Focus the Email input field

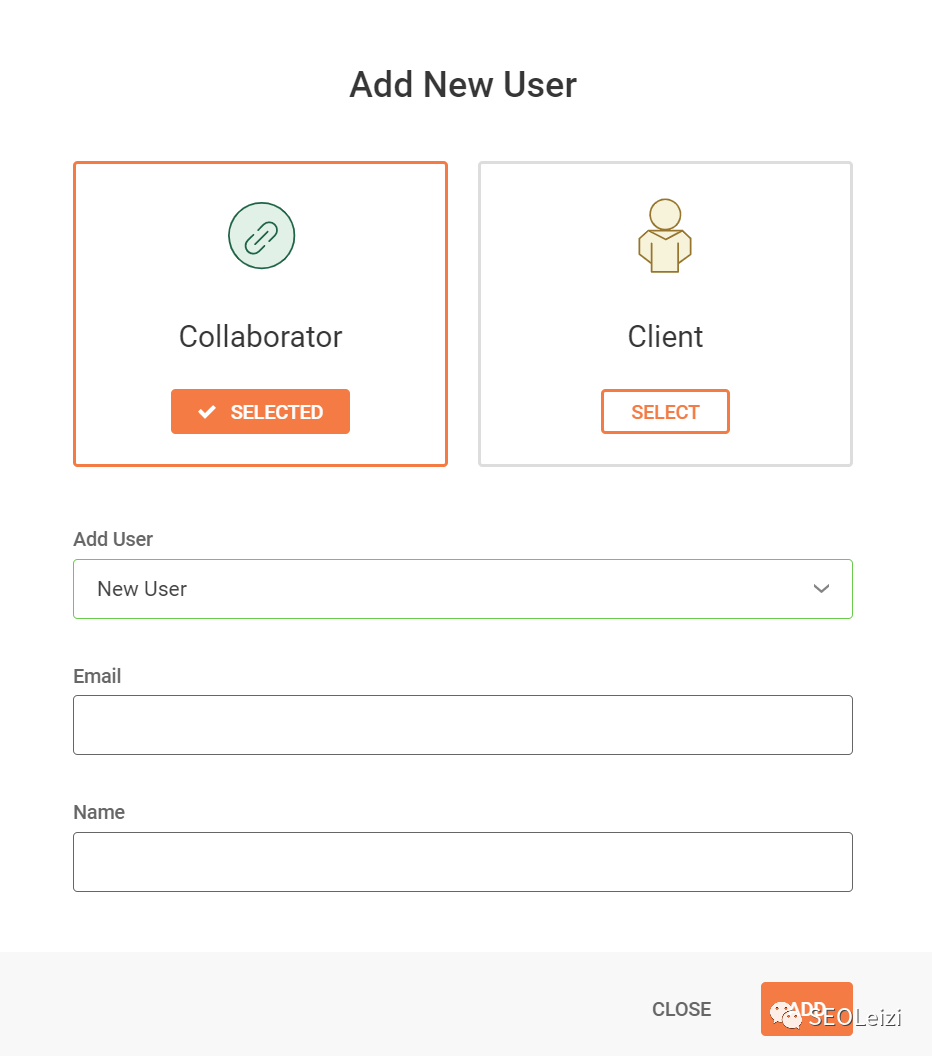click(463, 725)
